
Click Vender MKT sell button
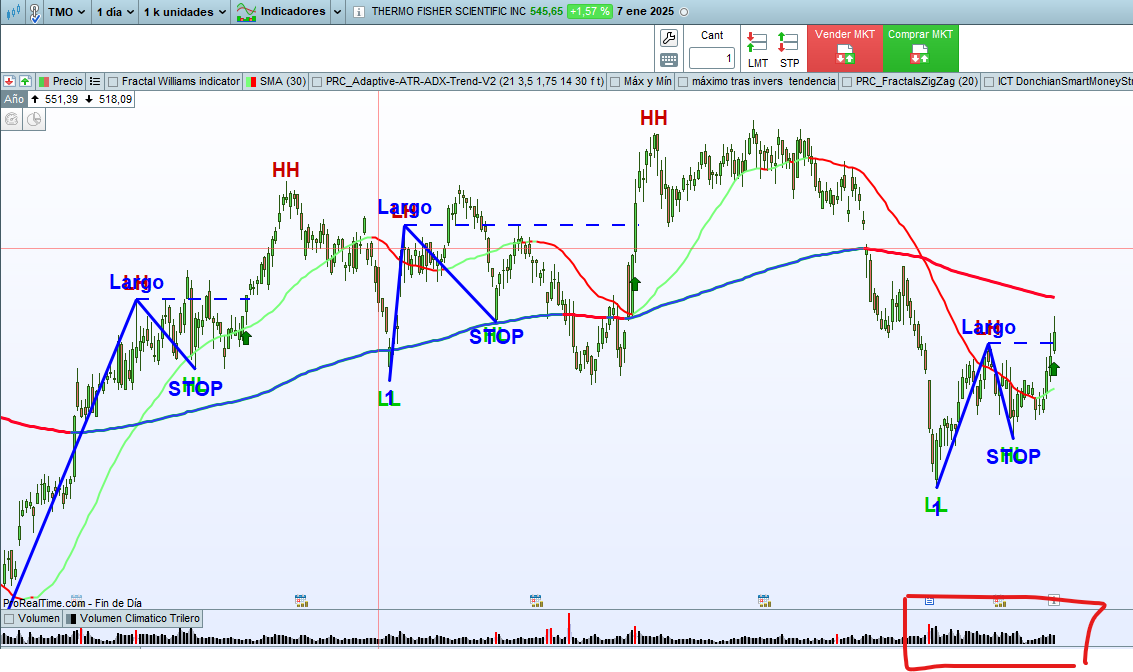click(845, 49)
